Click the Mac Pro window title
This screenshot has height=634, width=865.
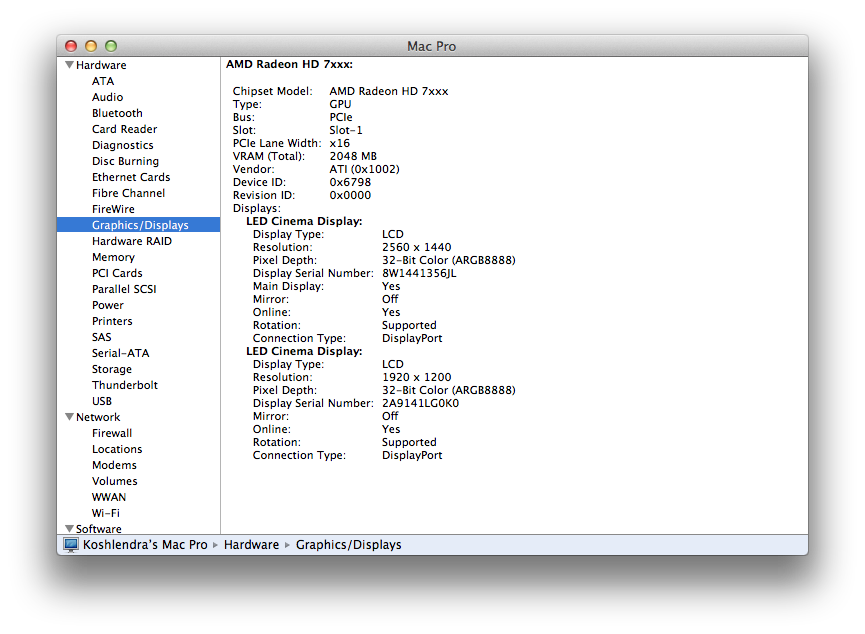click(431, 46)
